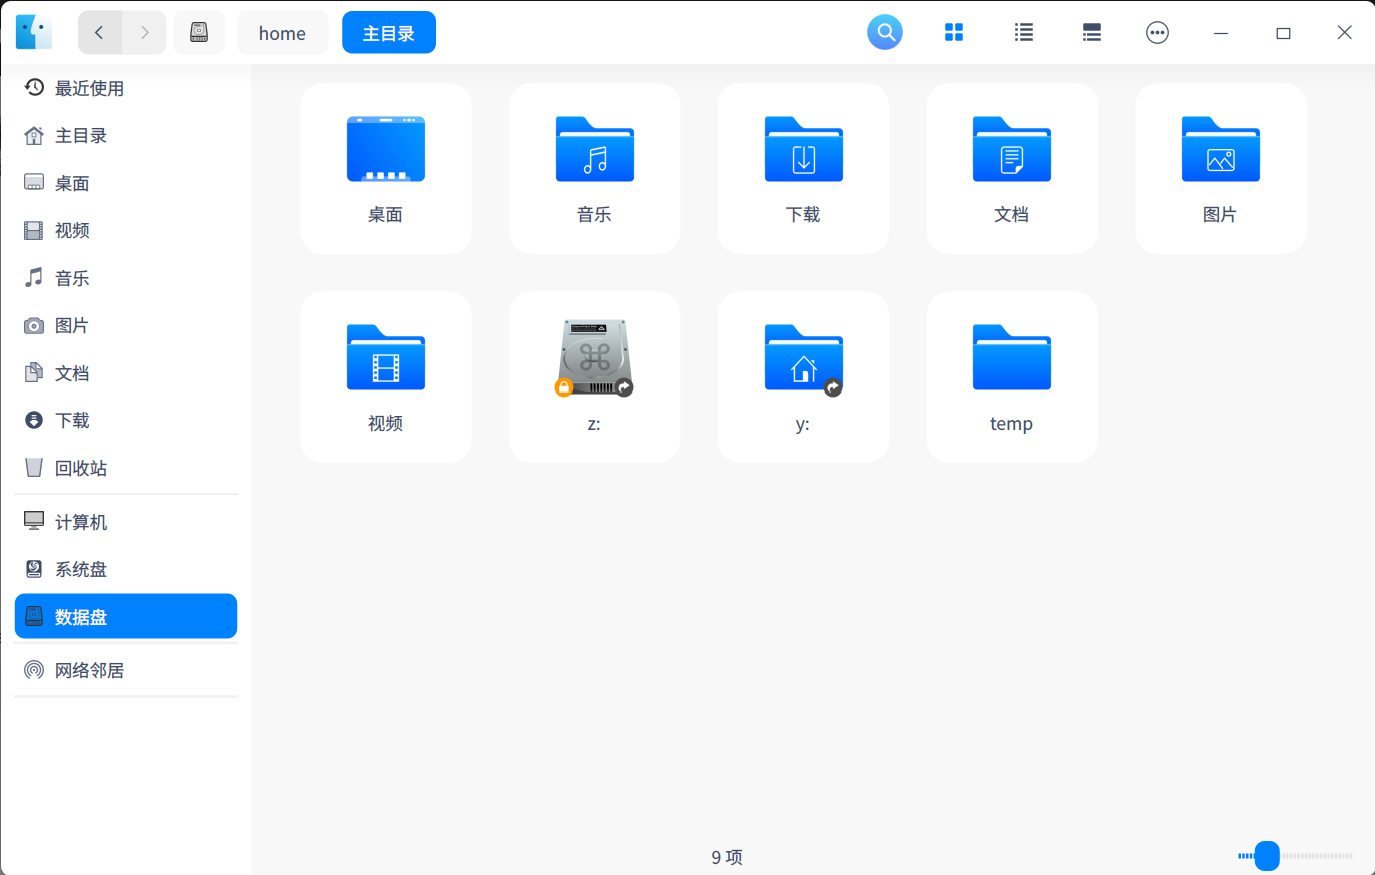Open the home breadcrumb entry

pos(282,32)
